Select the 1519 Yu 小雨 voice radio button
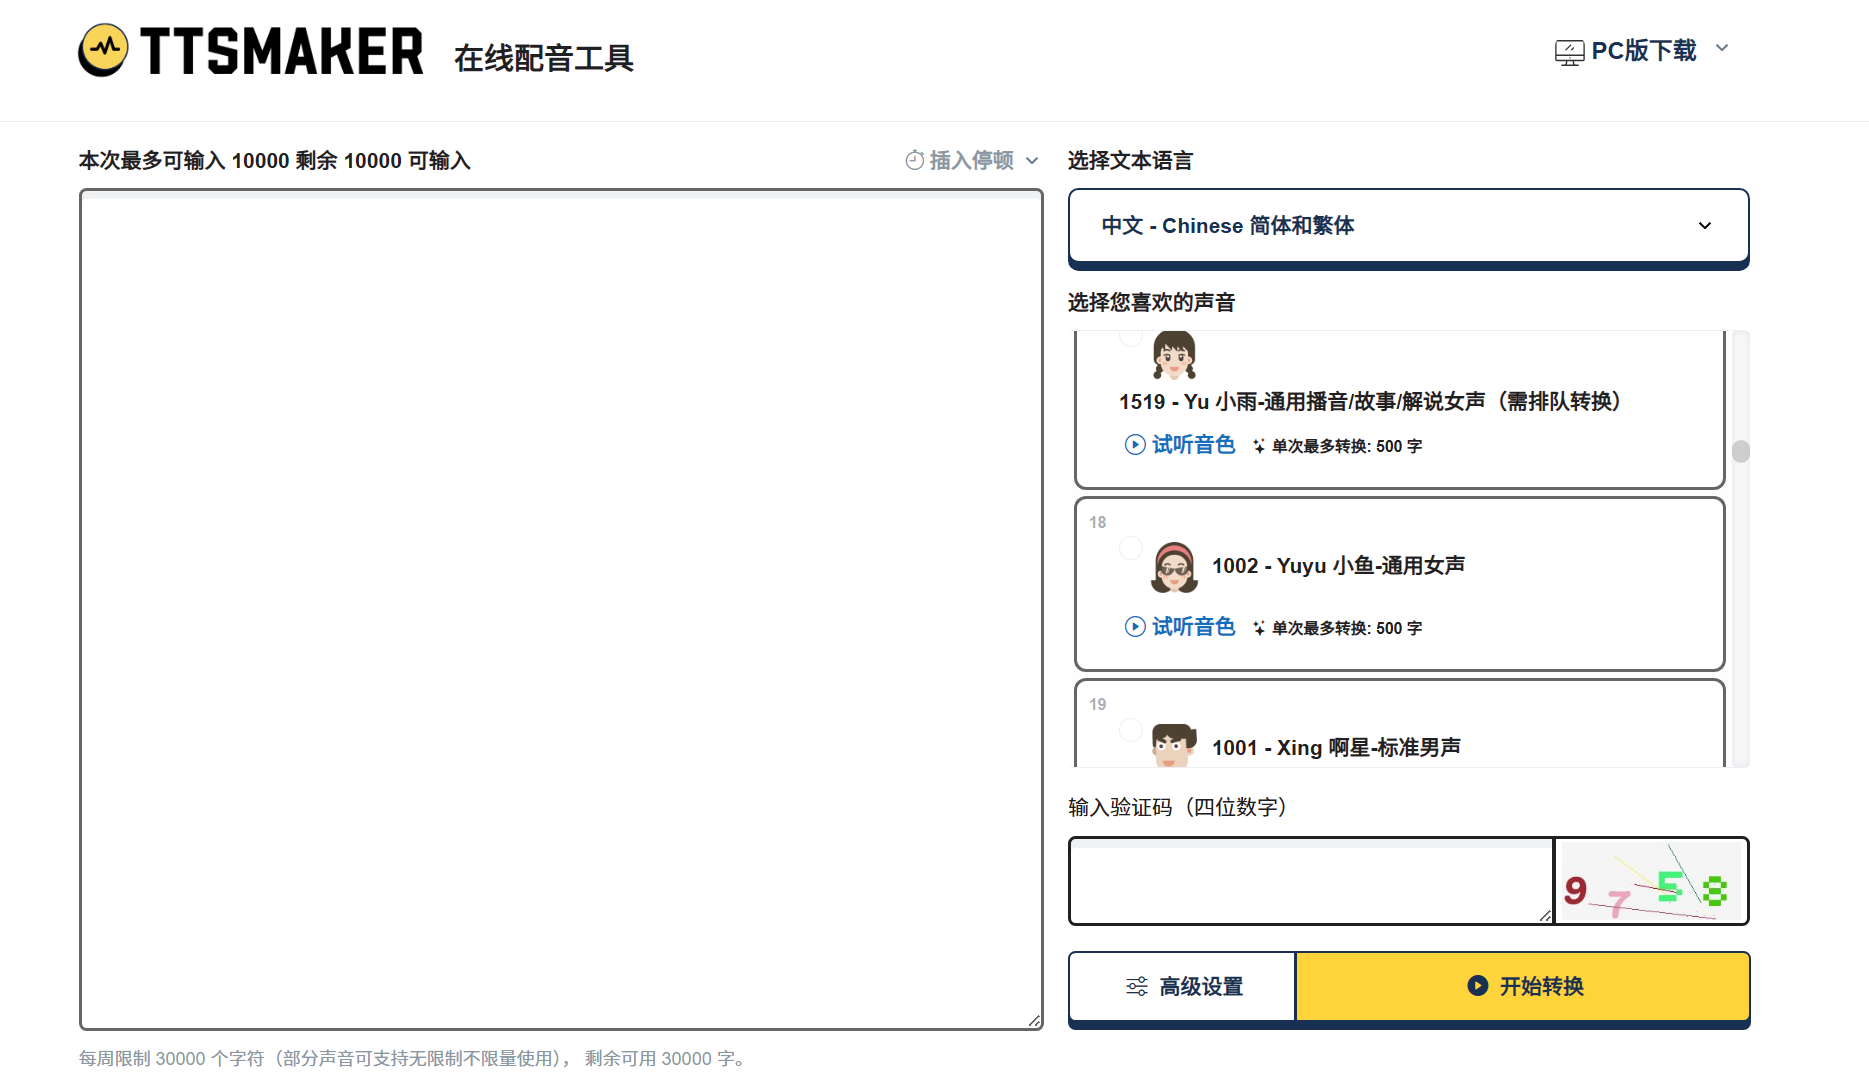This screenshot has height=1081, width=1869. click(1131, 336)
